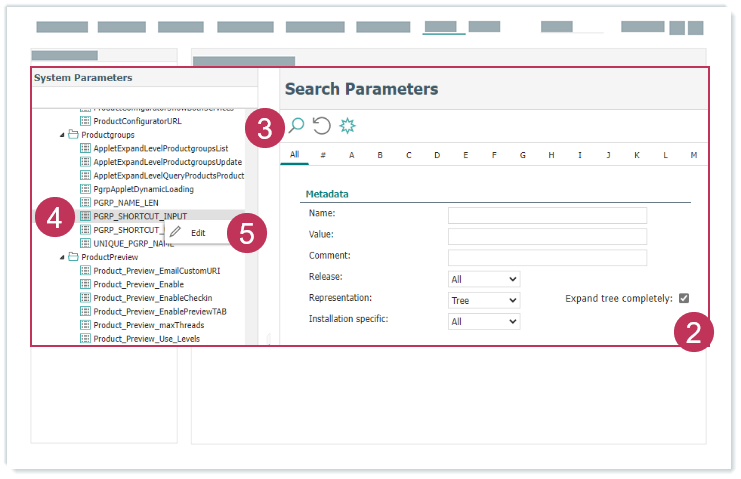Click the magnifier search icon
Image resolution: width=741 pixels, height=479 pixels.
coord(296,125)
